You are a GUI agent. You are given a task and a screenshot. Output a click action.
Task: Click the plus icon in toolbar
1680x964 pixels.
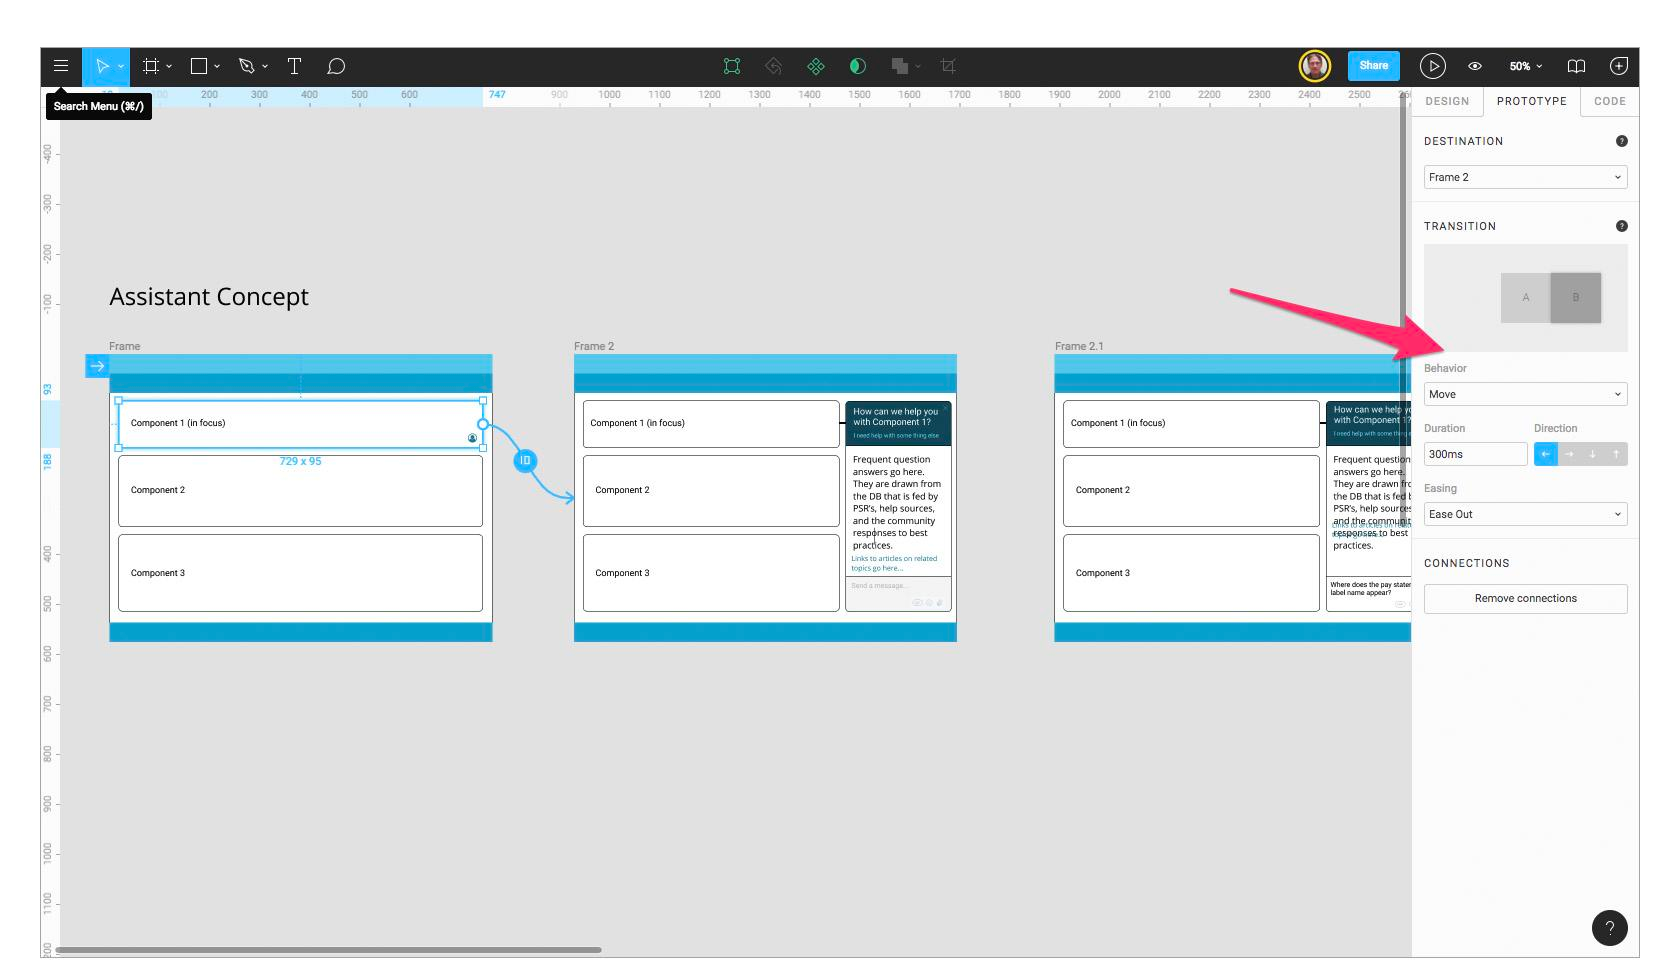[x=1619, y=66]
